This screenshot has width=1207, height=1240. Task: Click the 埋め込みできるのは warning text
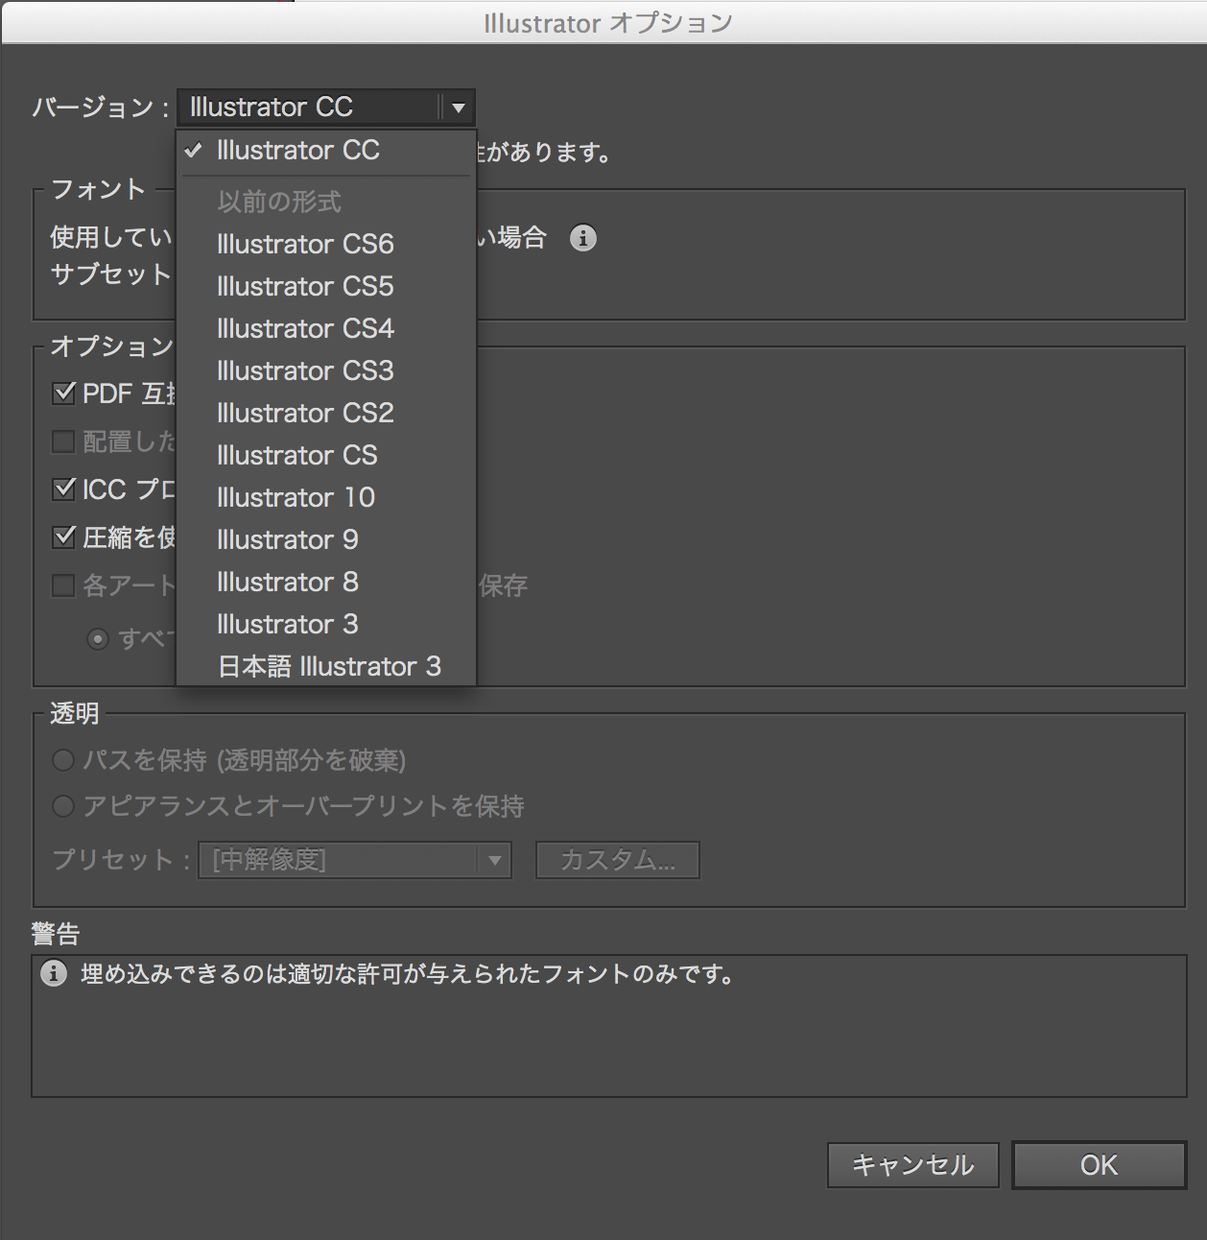tap(408, 973)
